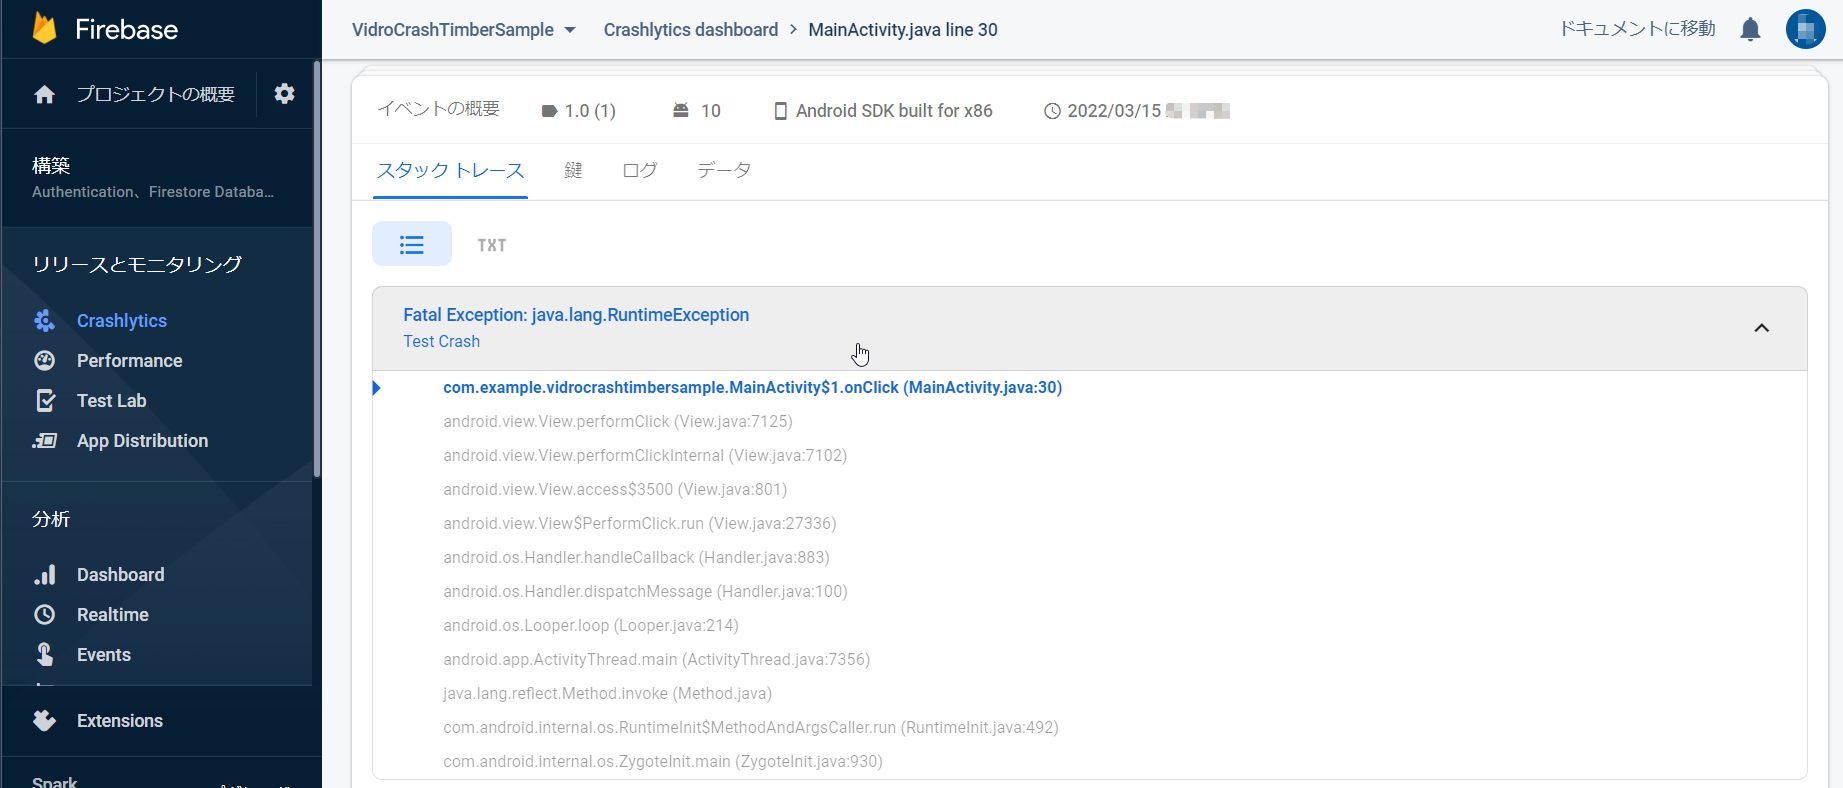Open Crashlytics in sidebar

pyautogui.click(x=122, y=320)
